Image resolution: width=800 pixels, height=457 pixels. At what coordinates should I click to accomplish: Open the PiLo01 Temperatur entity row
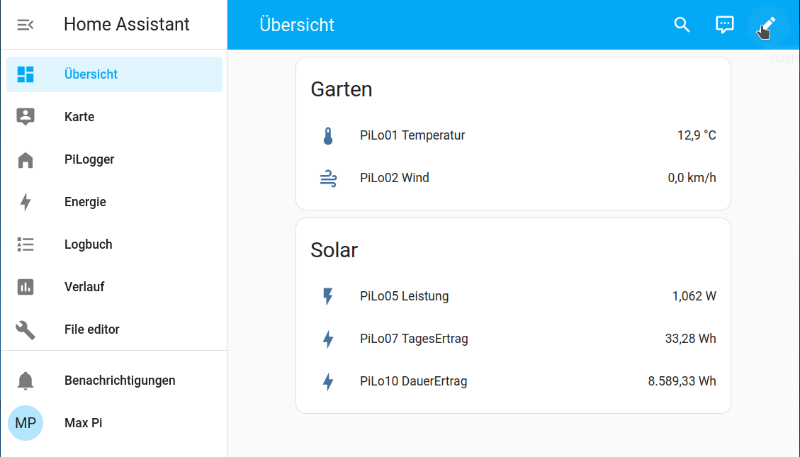pos(412,135)
